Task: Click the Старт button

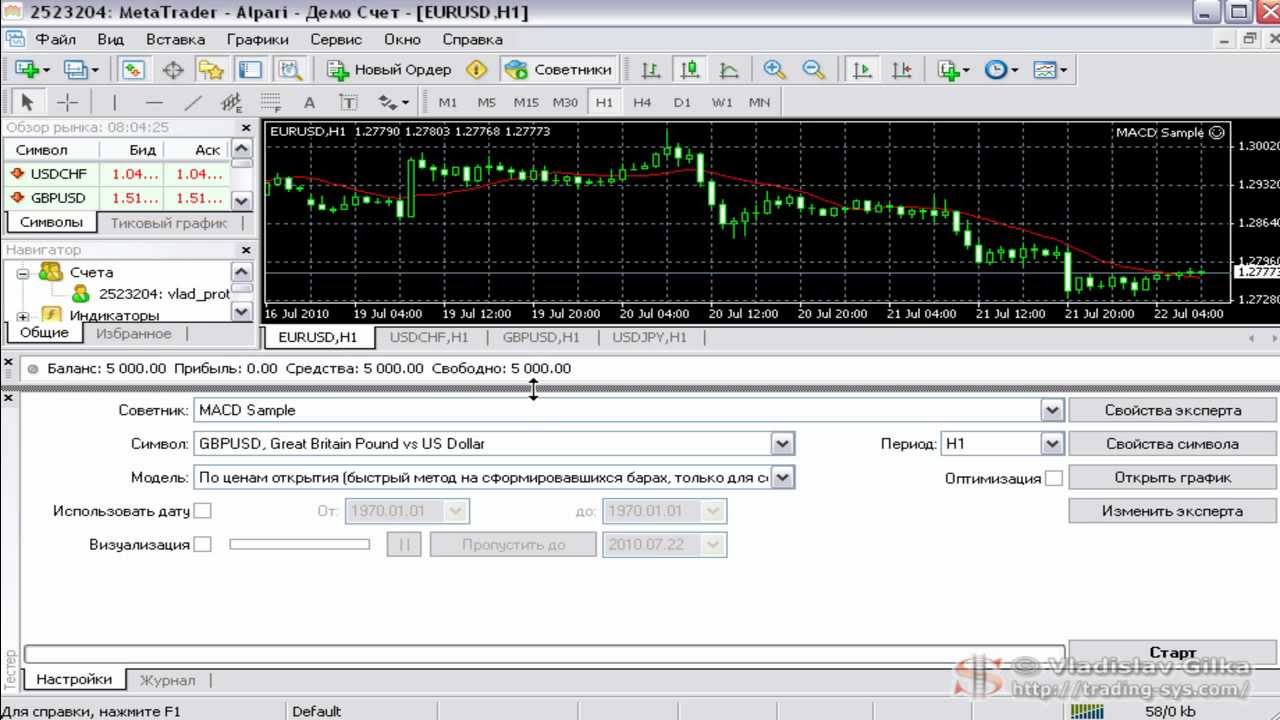Action: [1172, 652]
